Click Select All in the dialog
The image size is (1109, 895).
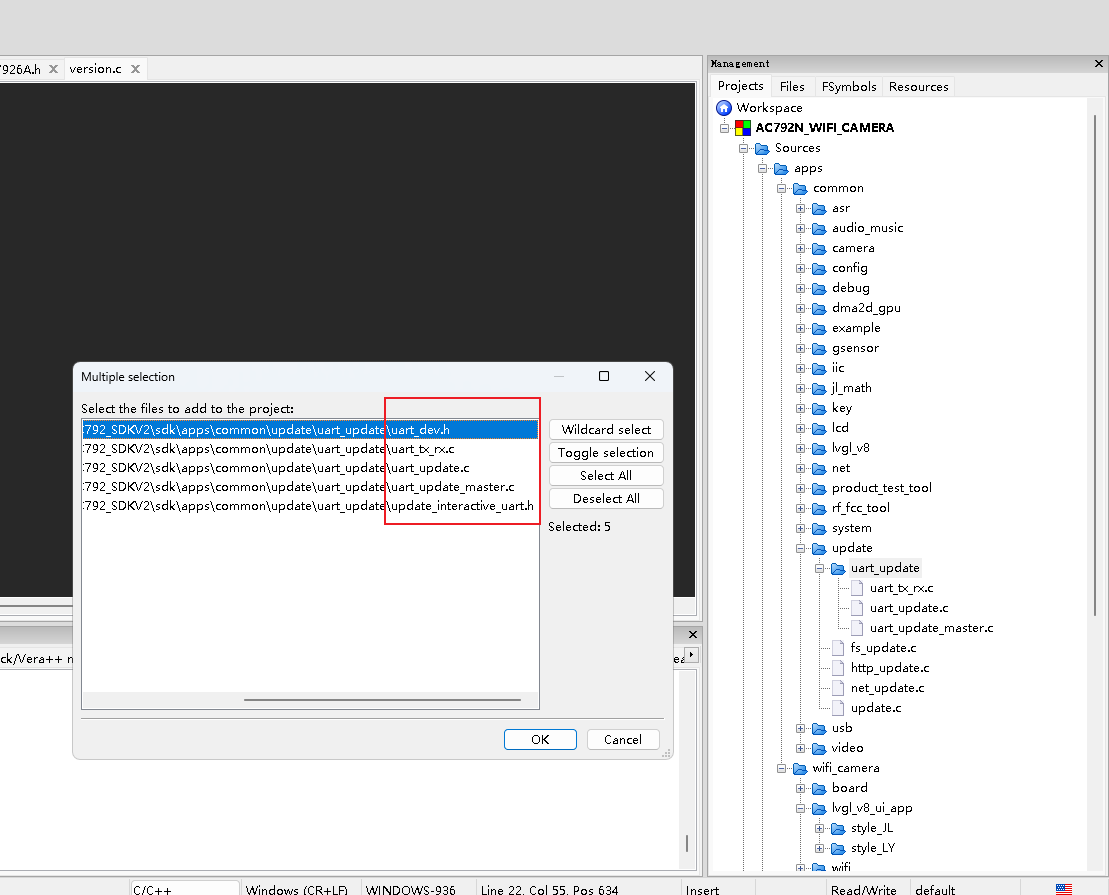click(x=606, y=475)
